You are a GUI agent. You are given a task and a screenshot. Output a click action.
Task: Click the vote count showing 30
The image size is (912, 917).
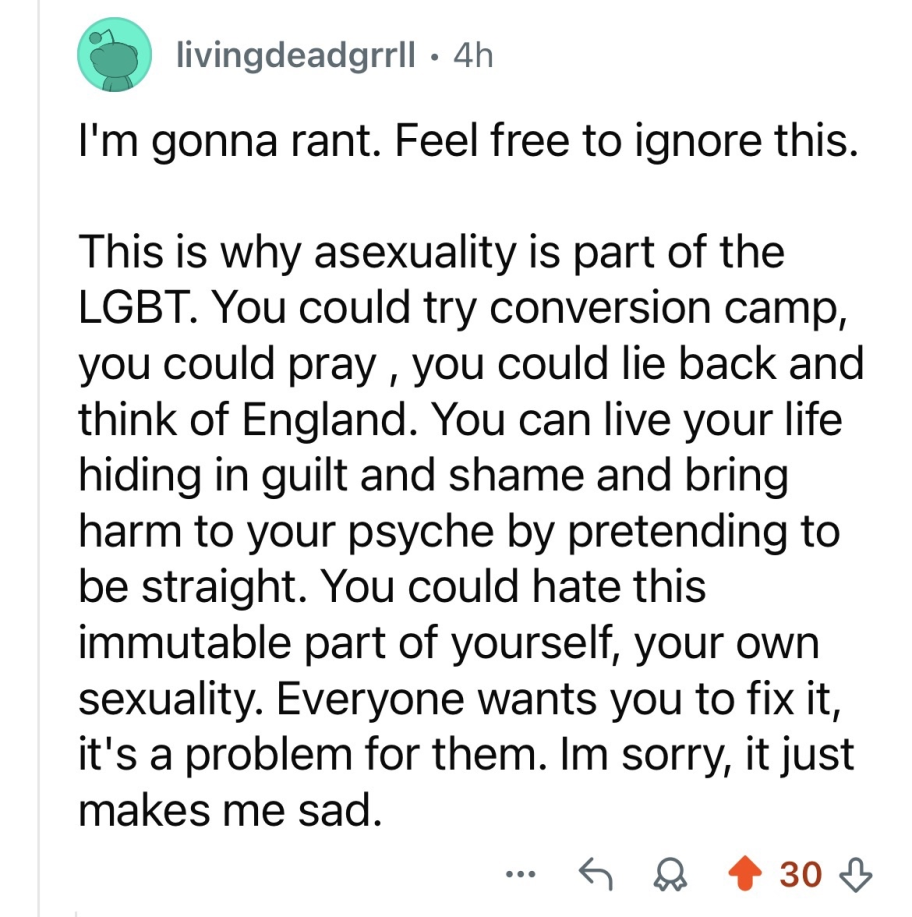pyautogui.click(x=800, y=873)
